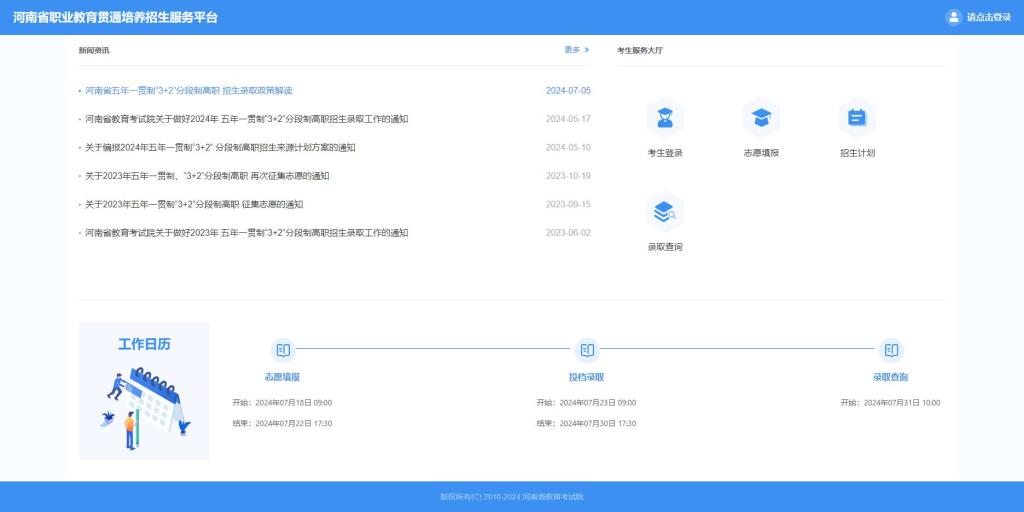Select the 志愿填报 label in the timeline
The width and height of the screenshot is (1024, 512).
[x=282, y=377]
